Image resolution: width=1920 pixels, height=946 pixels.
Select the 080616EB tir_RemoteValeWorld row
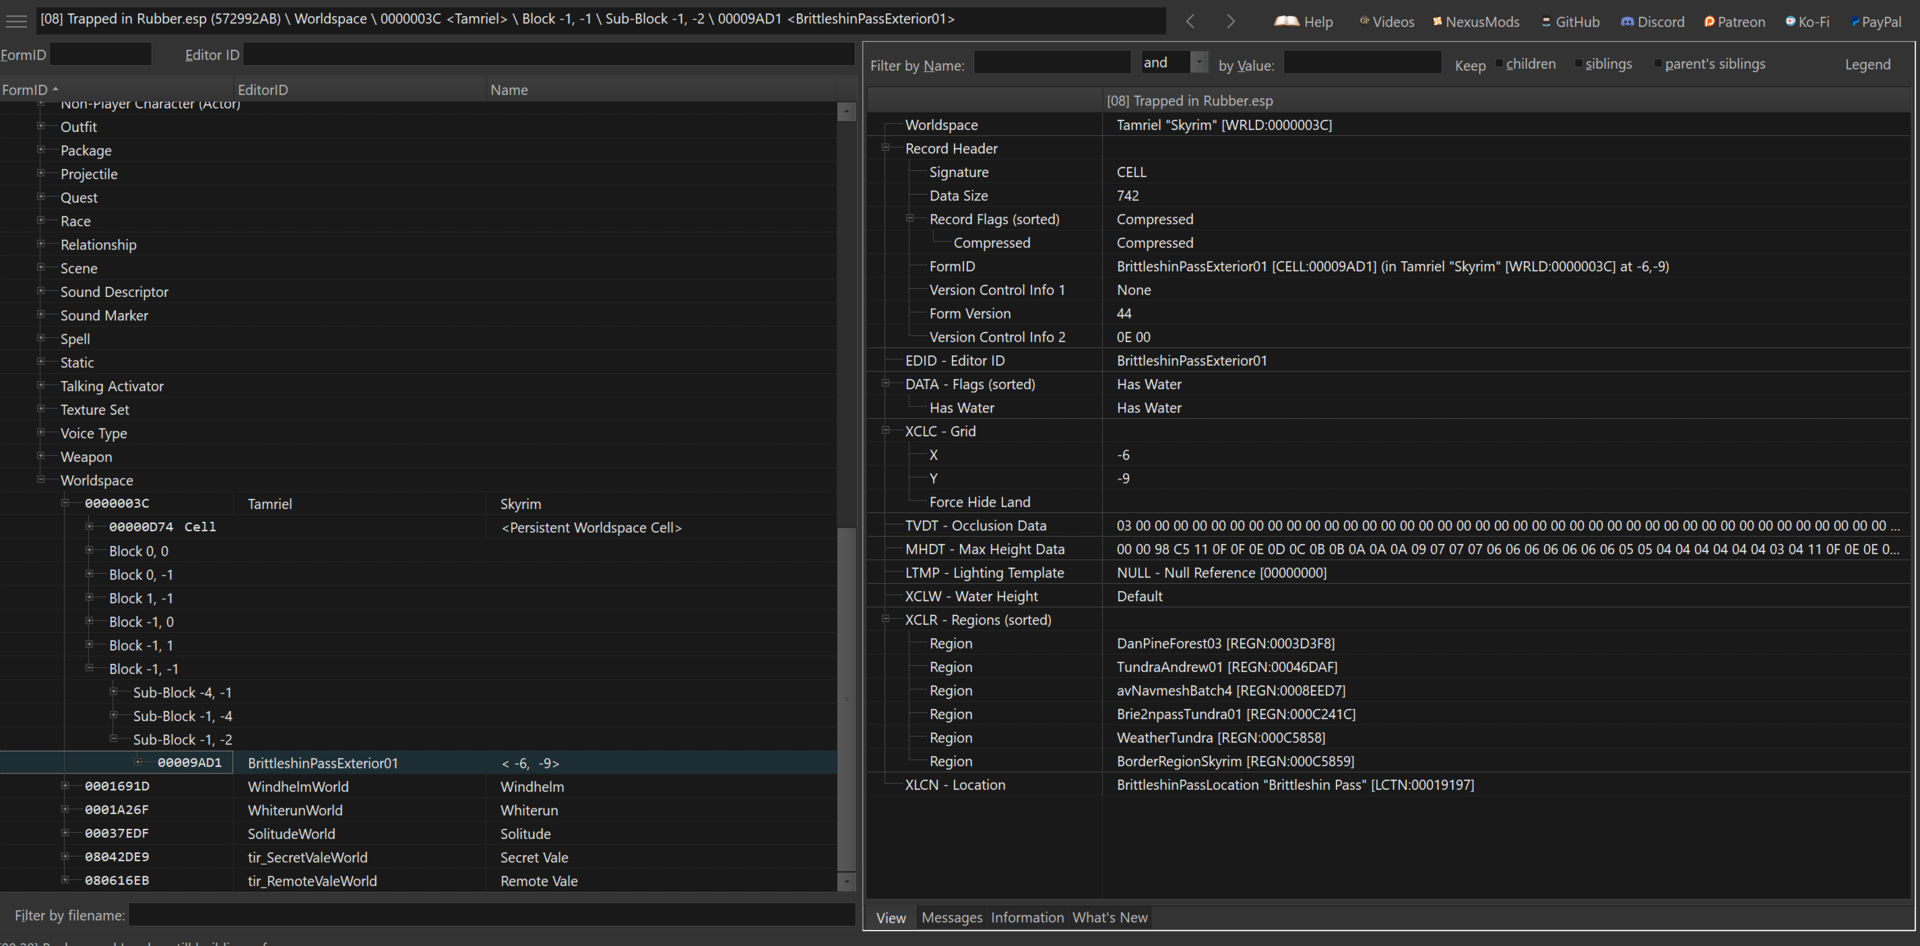(x=418, y=881)
